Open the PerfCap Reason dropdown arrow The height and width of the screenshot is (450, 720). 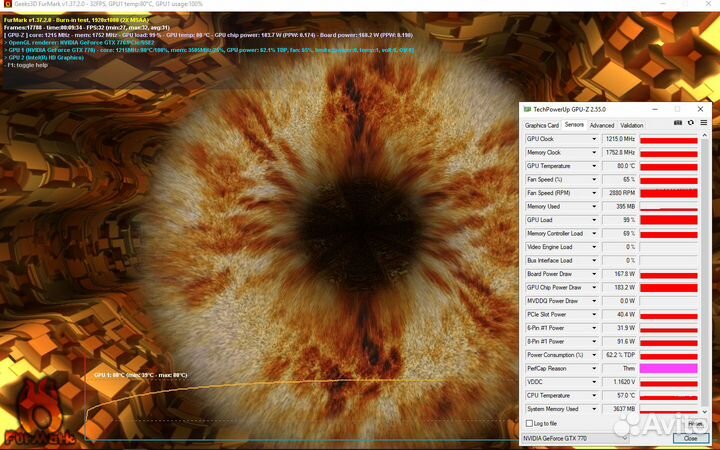coord(594,368)
